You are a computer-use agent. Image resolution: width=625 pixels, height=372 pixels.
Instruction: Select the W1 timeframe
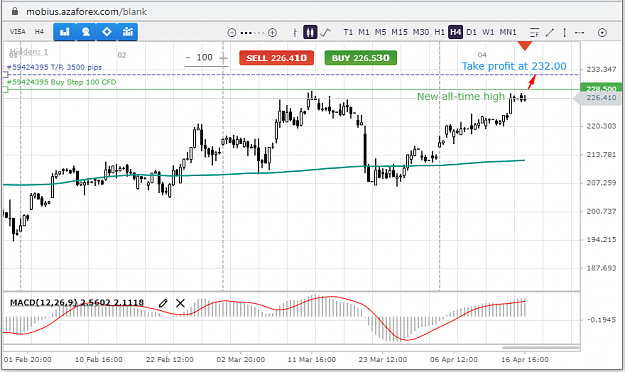click(488, 32)
